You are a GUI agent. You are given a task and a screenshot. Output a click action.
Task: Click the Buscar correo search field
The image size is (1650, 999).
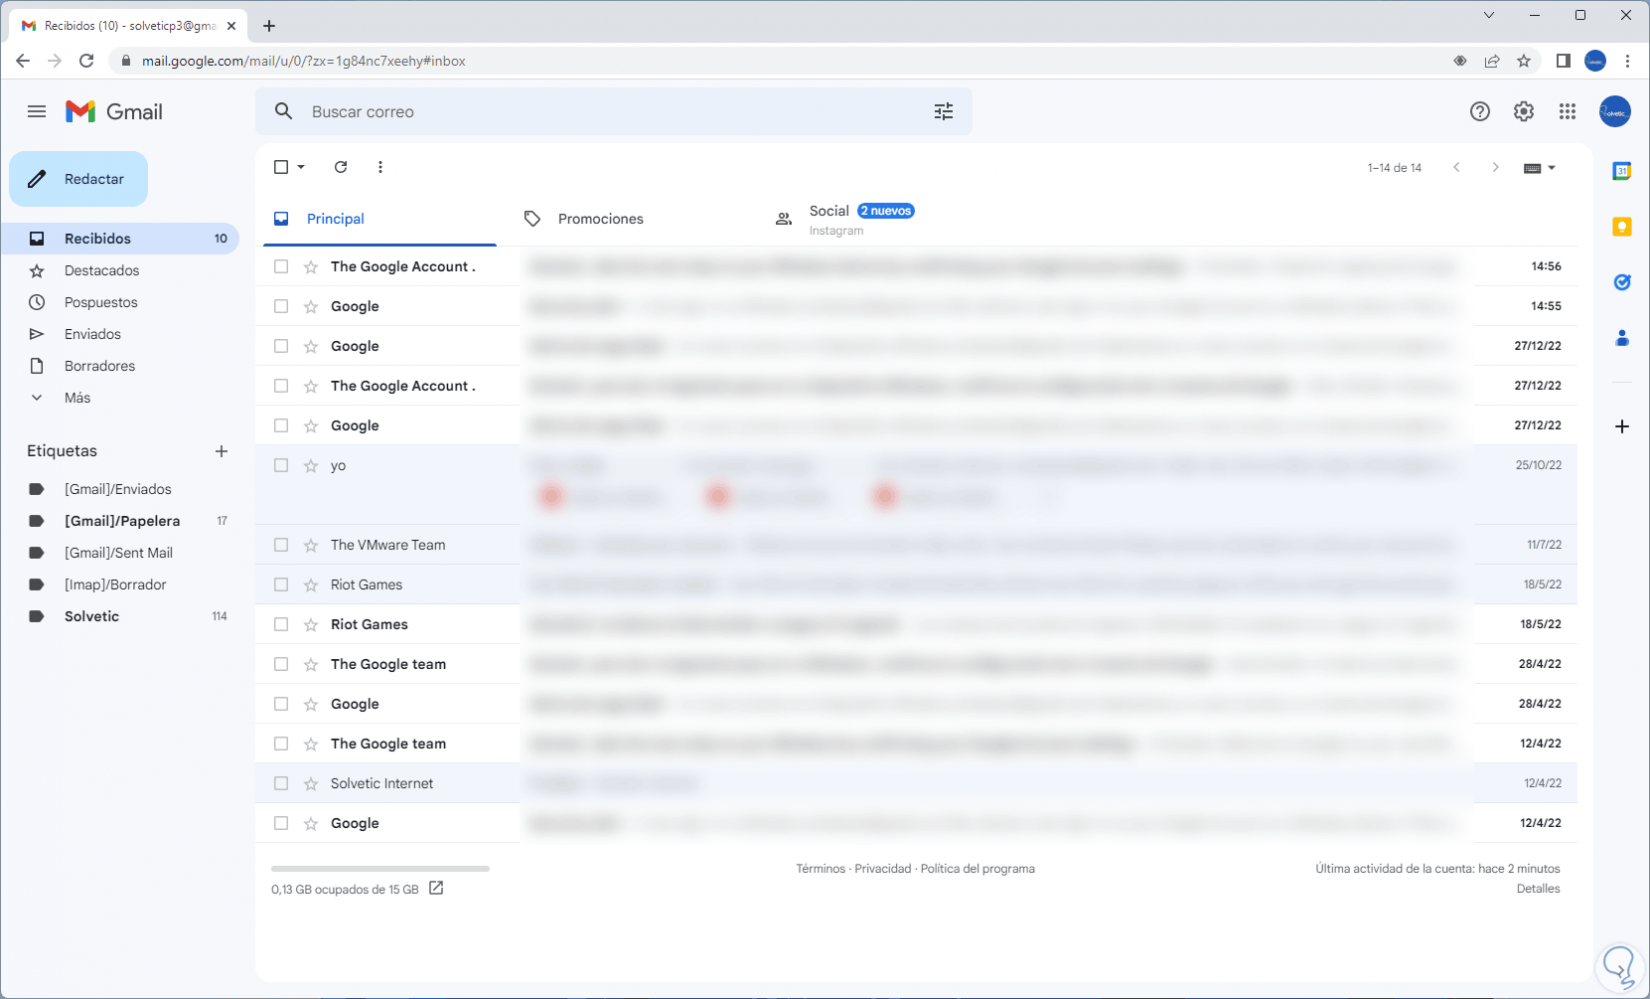(615, 112)
